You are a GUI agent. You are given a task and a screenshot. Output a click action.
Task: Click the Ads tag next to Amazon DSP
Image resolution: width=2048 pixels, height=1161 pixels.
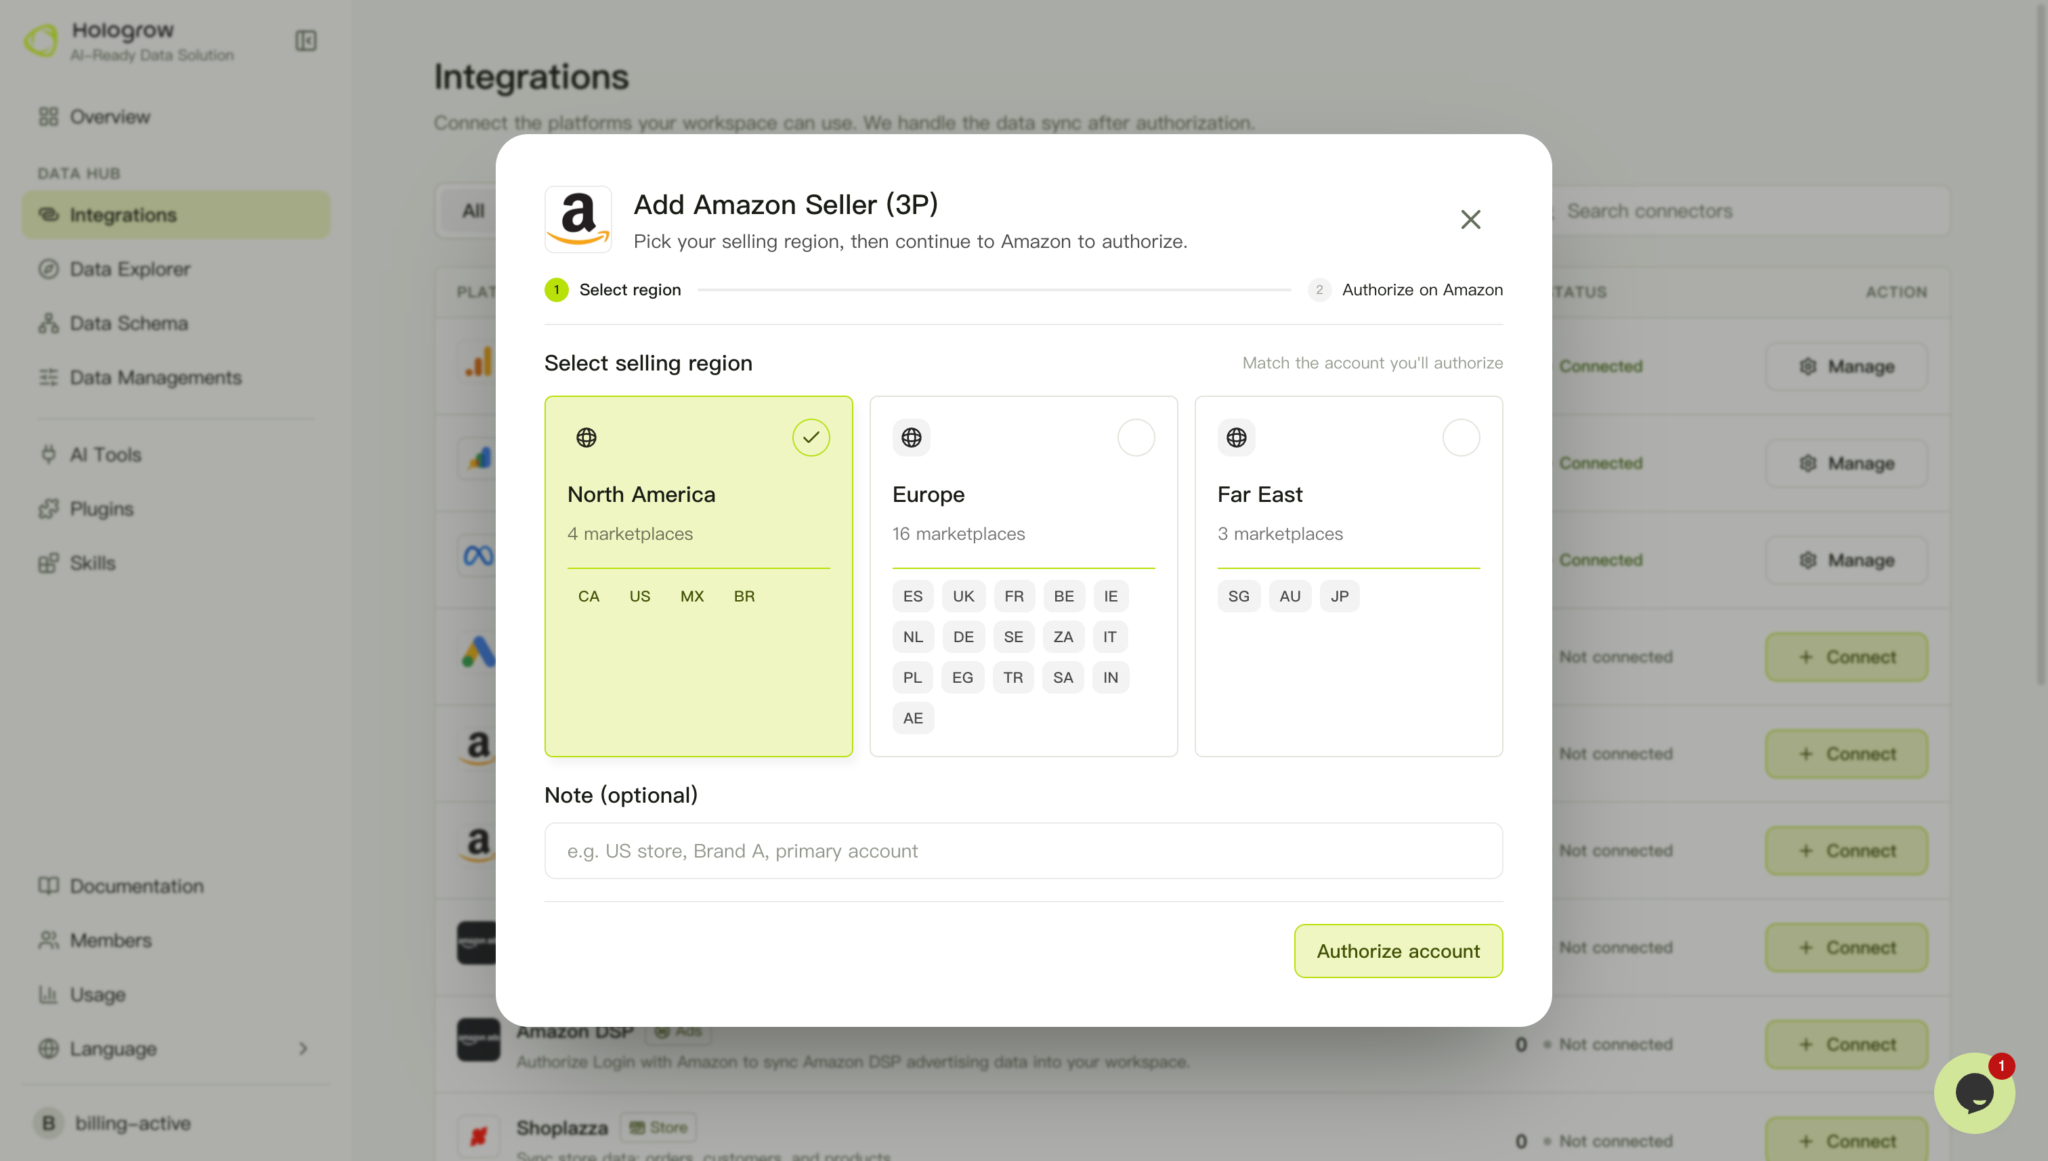(678, 1031)
